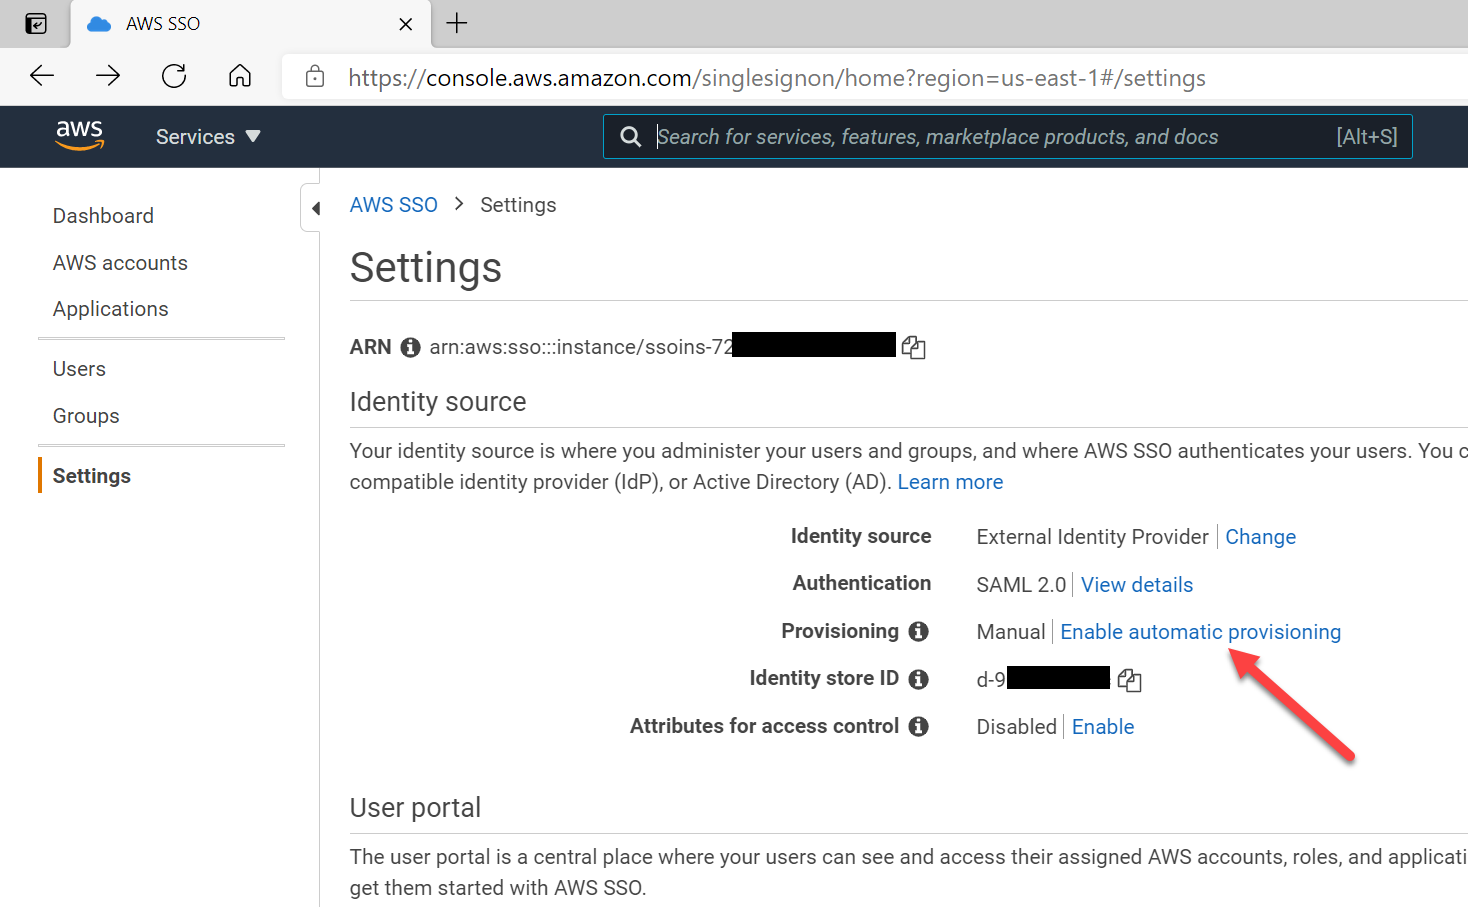The width and height of the screenshot is (1468, 907).
Task: View details of SAML 2.0 authentication
Action: pos(1136,585)
